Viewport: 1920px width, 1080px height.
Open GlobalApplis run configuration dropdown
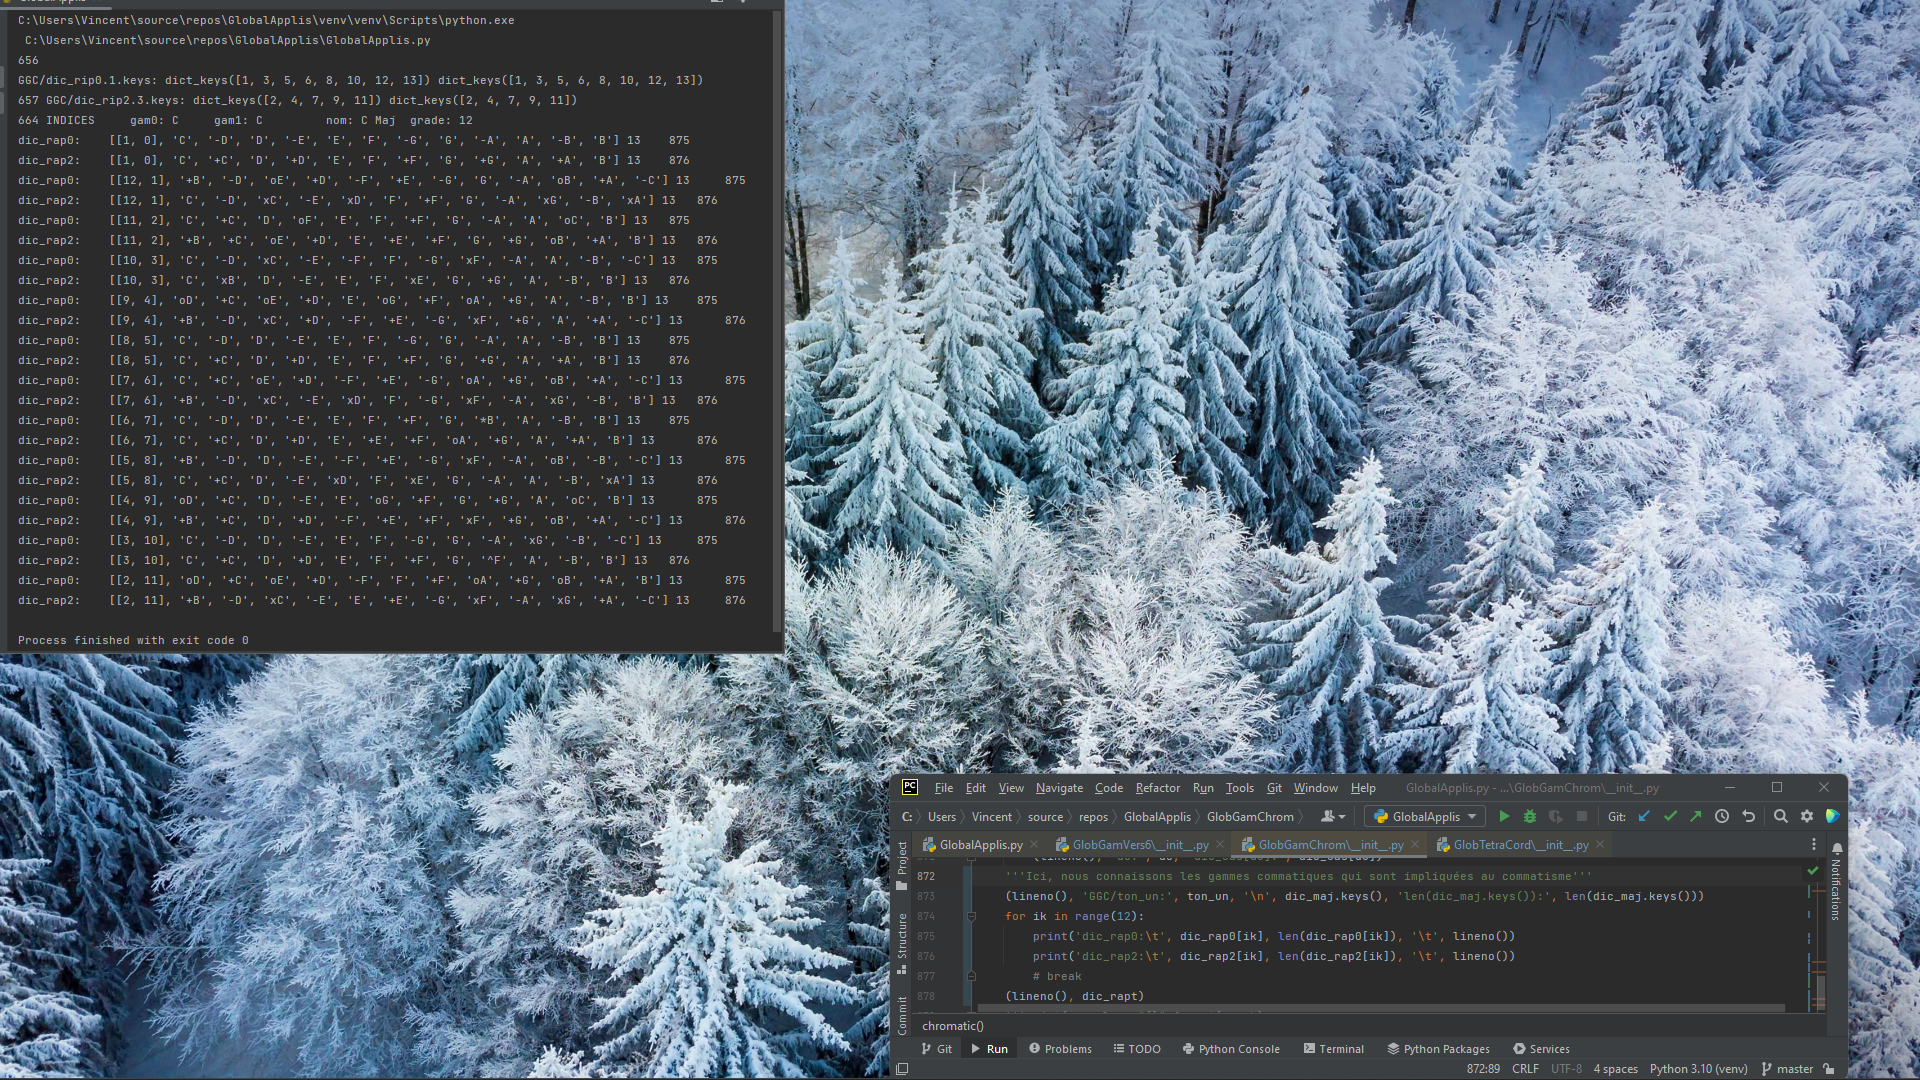pos(1426,816)
